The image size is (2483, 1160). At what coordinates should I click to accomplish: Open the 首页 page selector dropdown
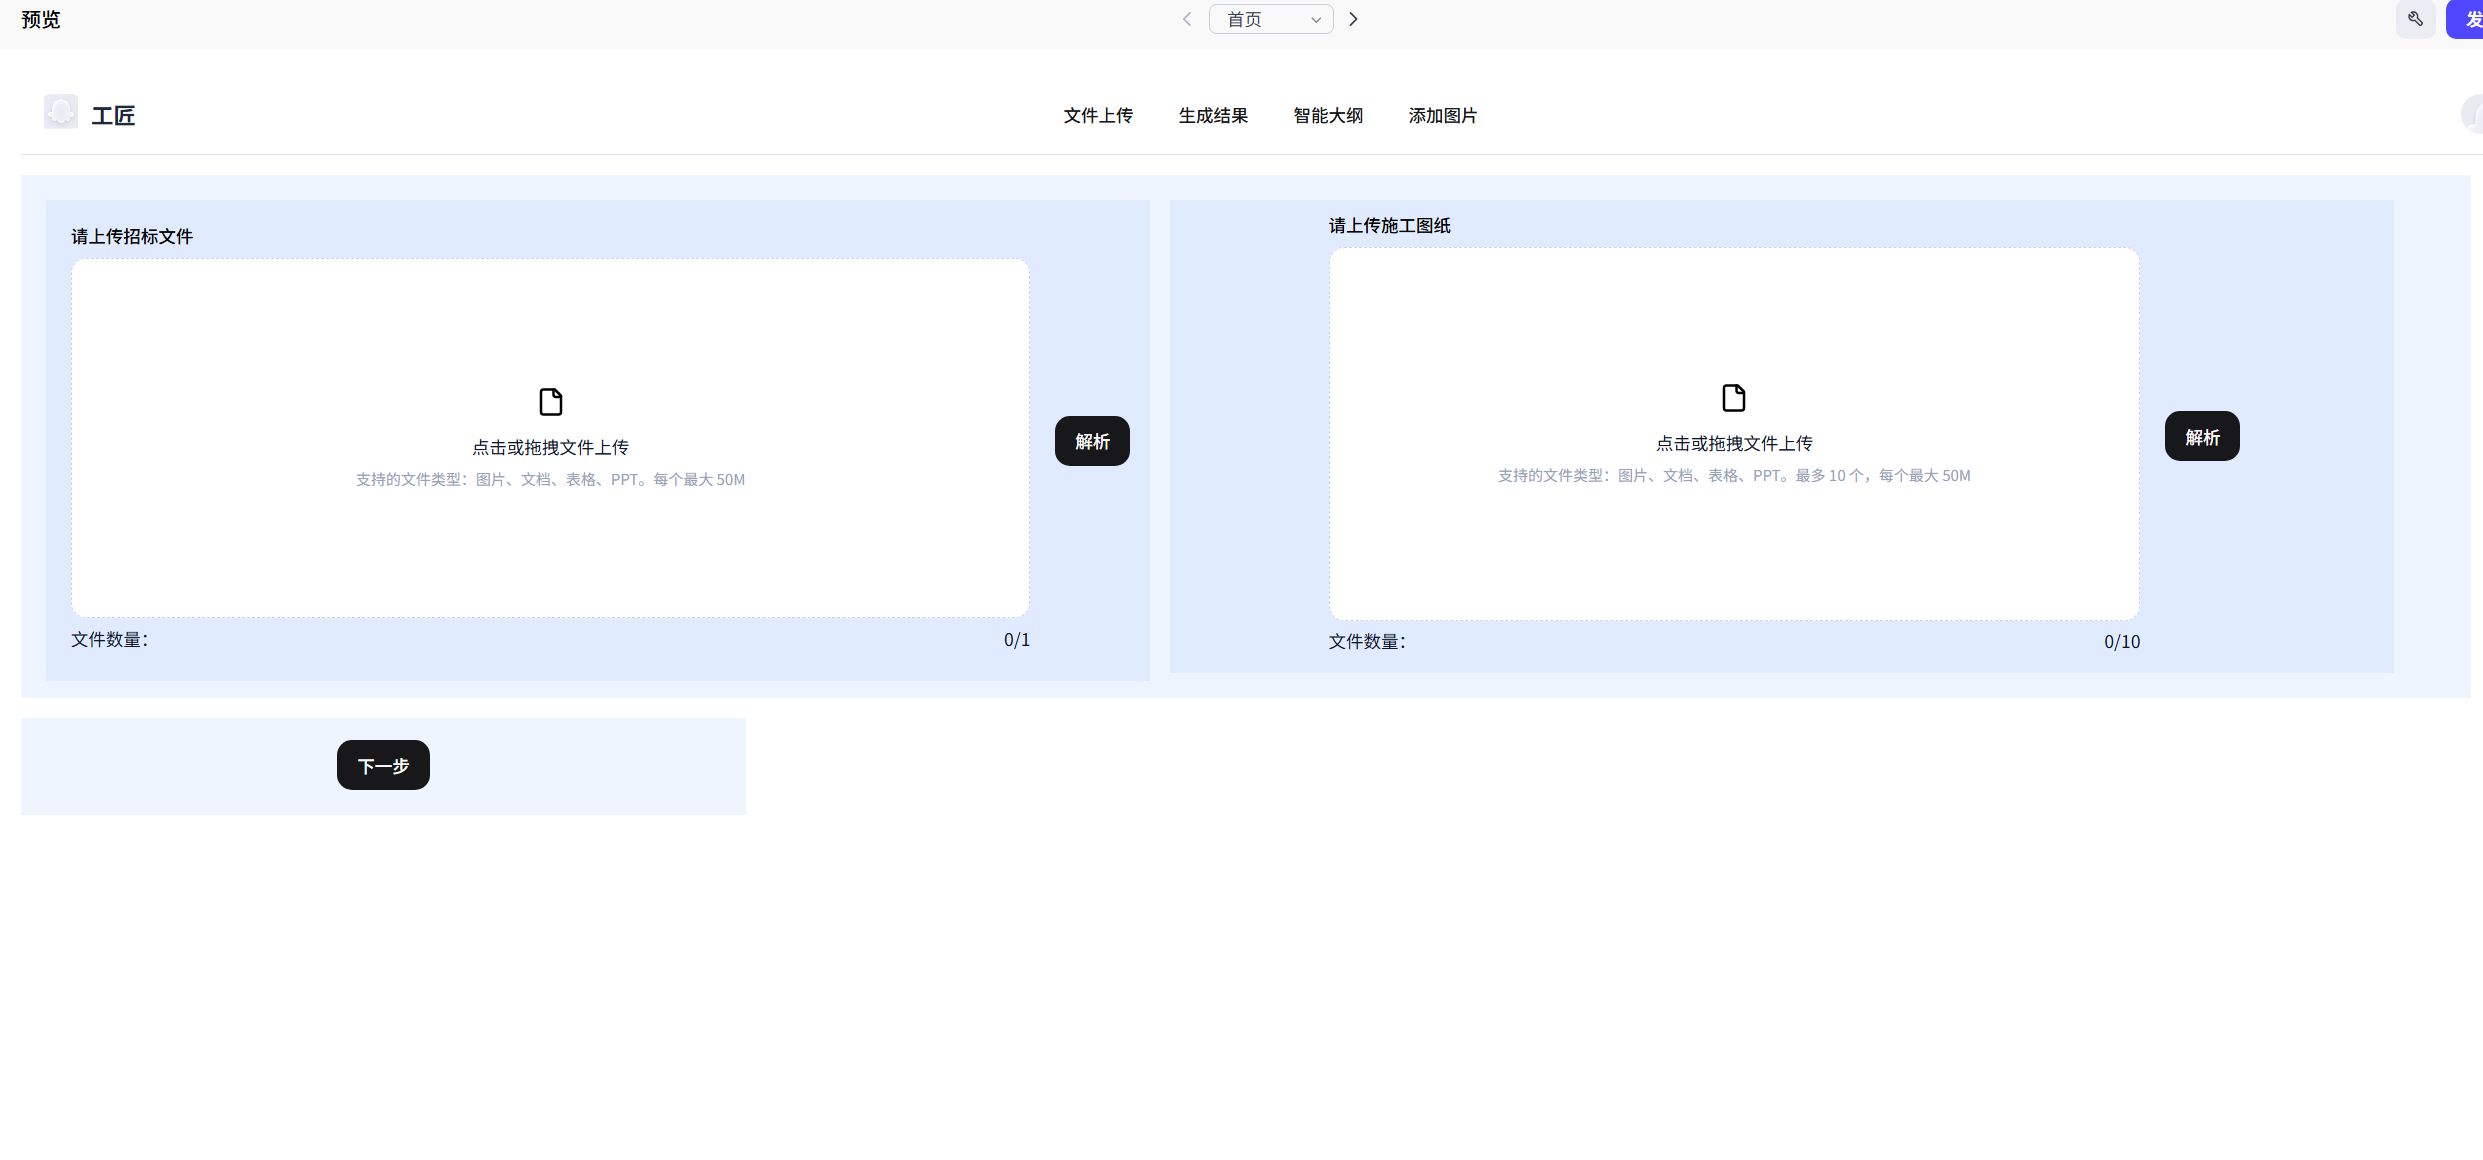pos(1270,19)
